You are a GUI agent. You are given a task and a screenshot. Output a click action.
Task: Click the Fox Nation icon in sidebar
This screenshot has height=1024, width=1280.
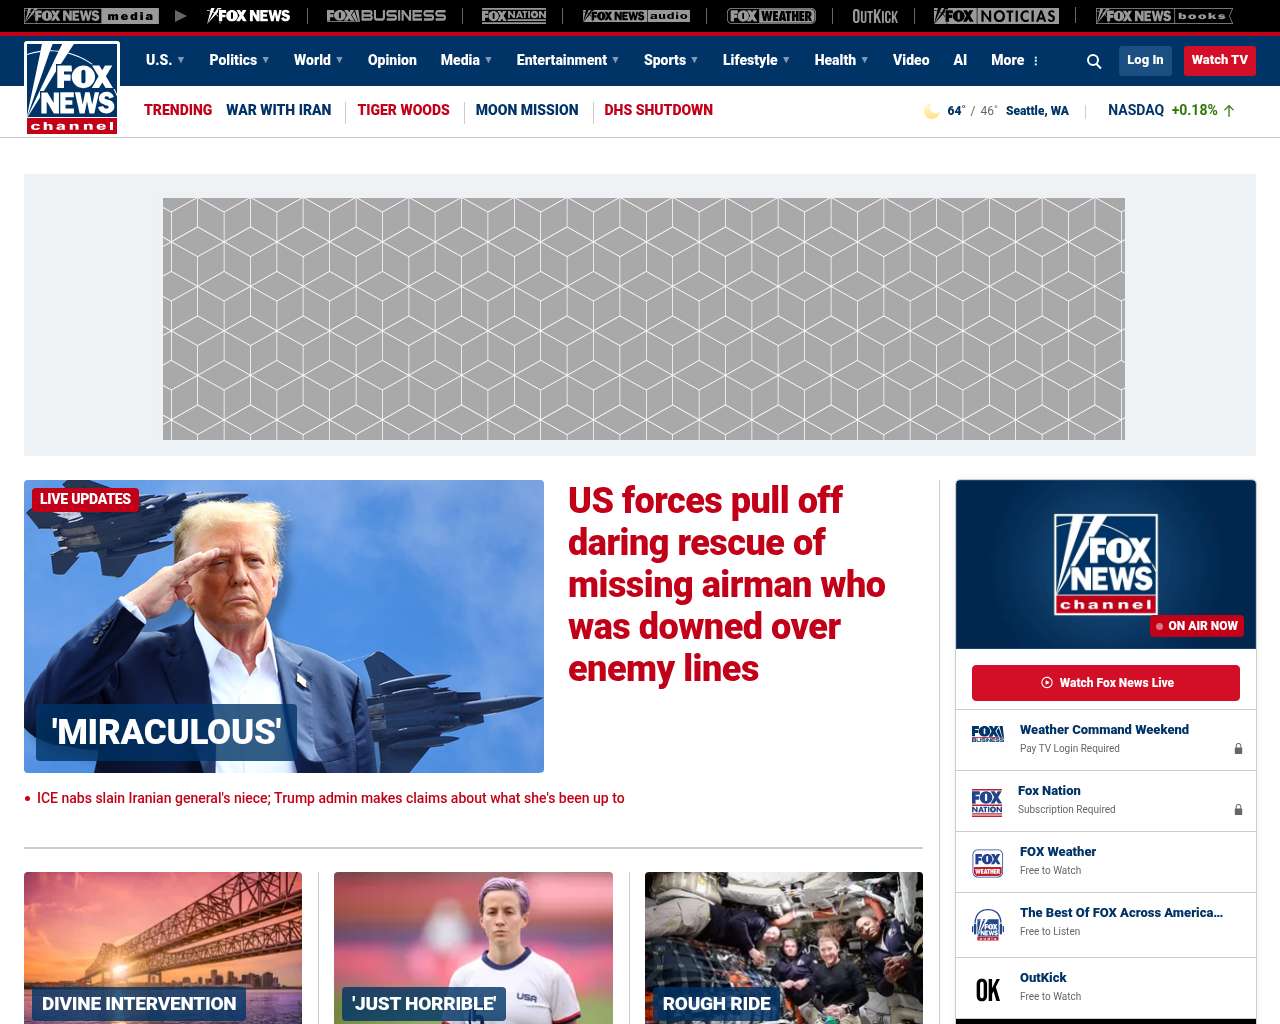point(987,802)
